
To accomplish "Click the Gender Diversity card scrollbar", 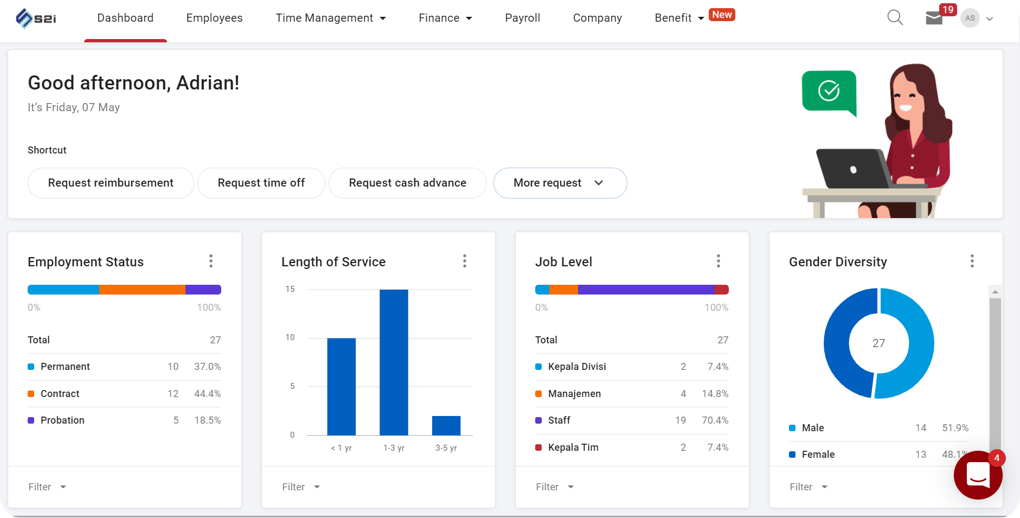I will (x=994, y=370).
